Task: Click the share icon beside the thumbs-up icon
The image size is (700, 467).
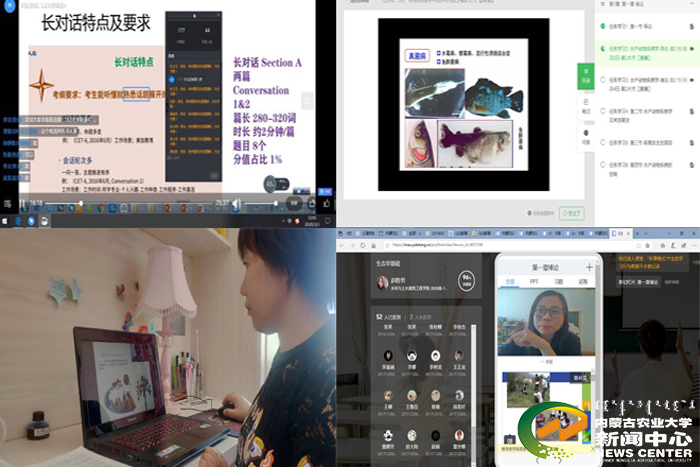Action: click(312, 204)
